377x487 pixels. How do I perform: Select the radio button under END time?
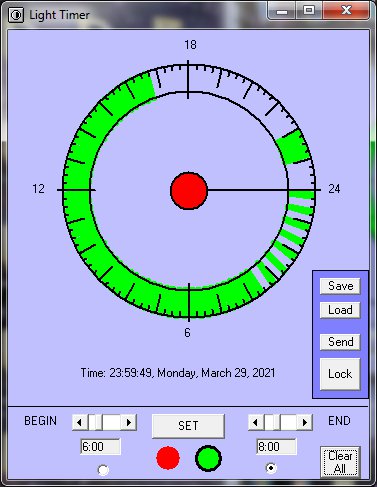pyautogui.click(x=271, y=468)
